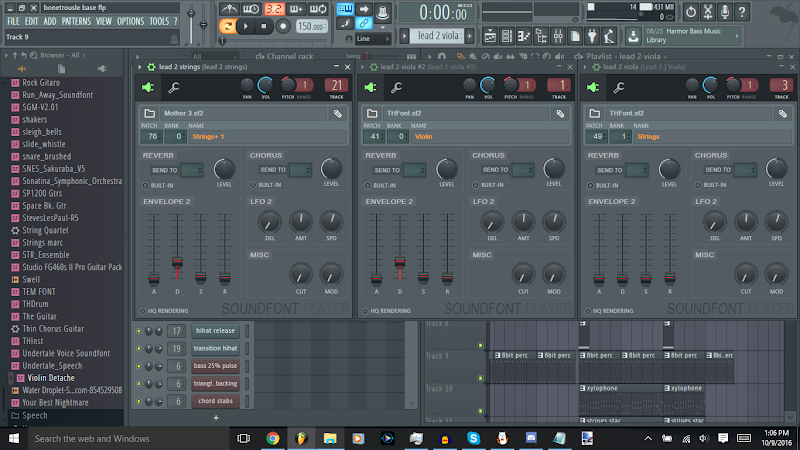Enable HQ RENDERING in lead 2 viola #2
This screenshot has width=800, height=450.
[365, 311]
